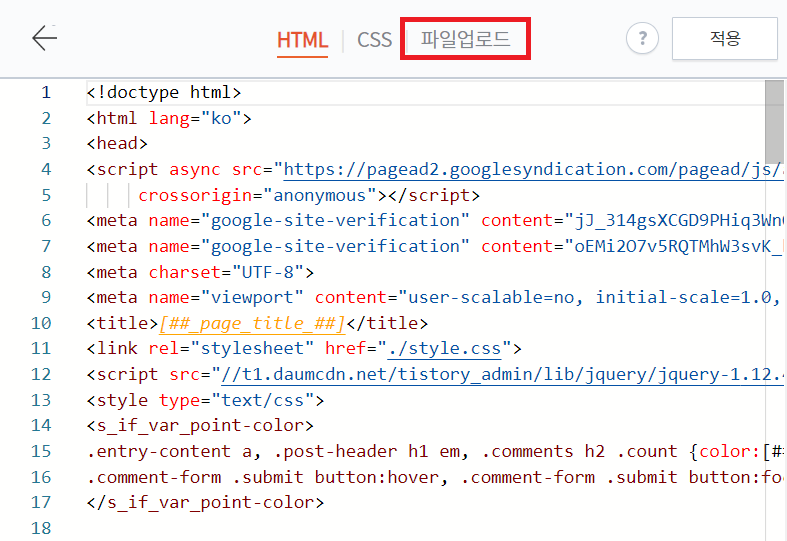Click the .comments h2 .count selector

point(579,452)
